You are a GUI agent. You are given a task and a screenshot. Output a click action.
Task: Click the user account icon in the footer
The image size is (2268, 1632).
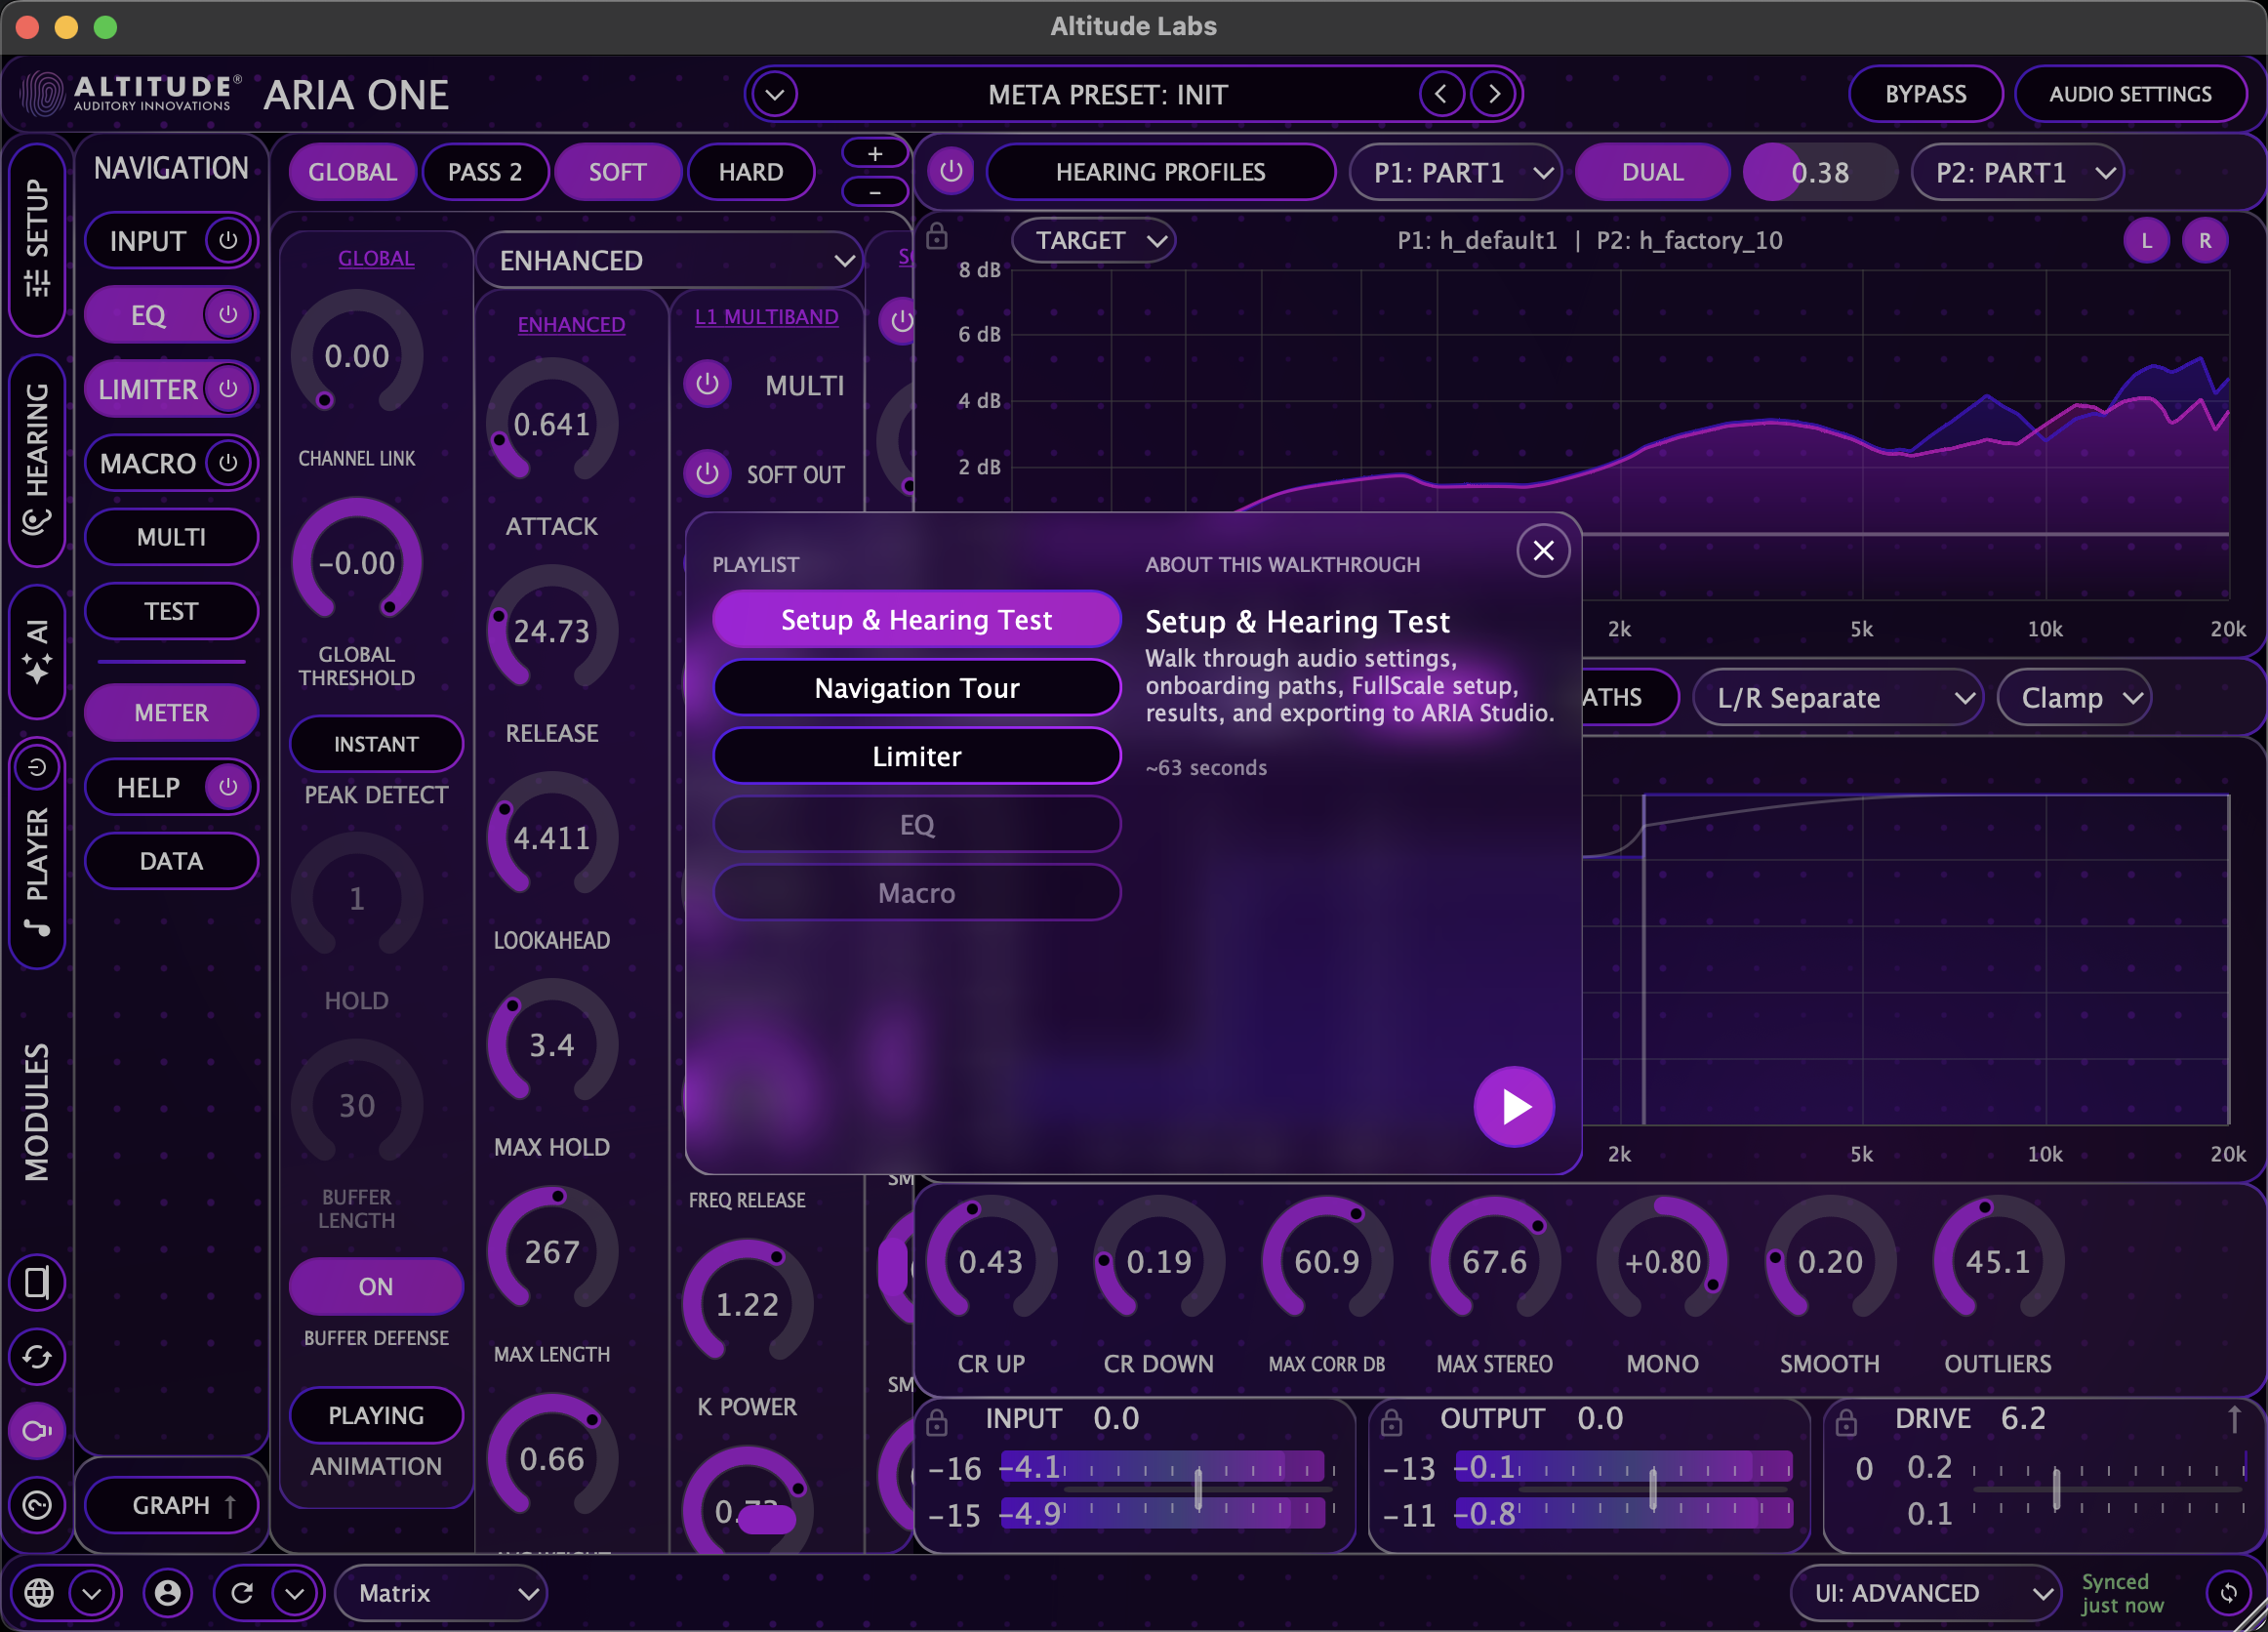click(x=168, y=1592)
